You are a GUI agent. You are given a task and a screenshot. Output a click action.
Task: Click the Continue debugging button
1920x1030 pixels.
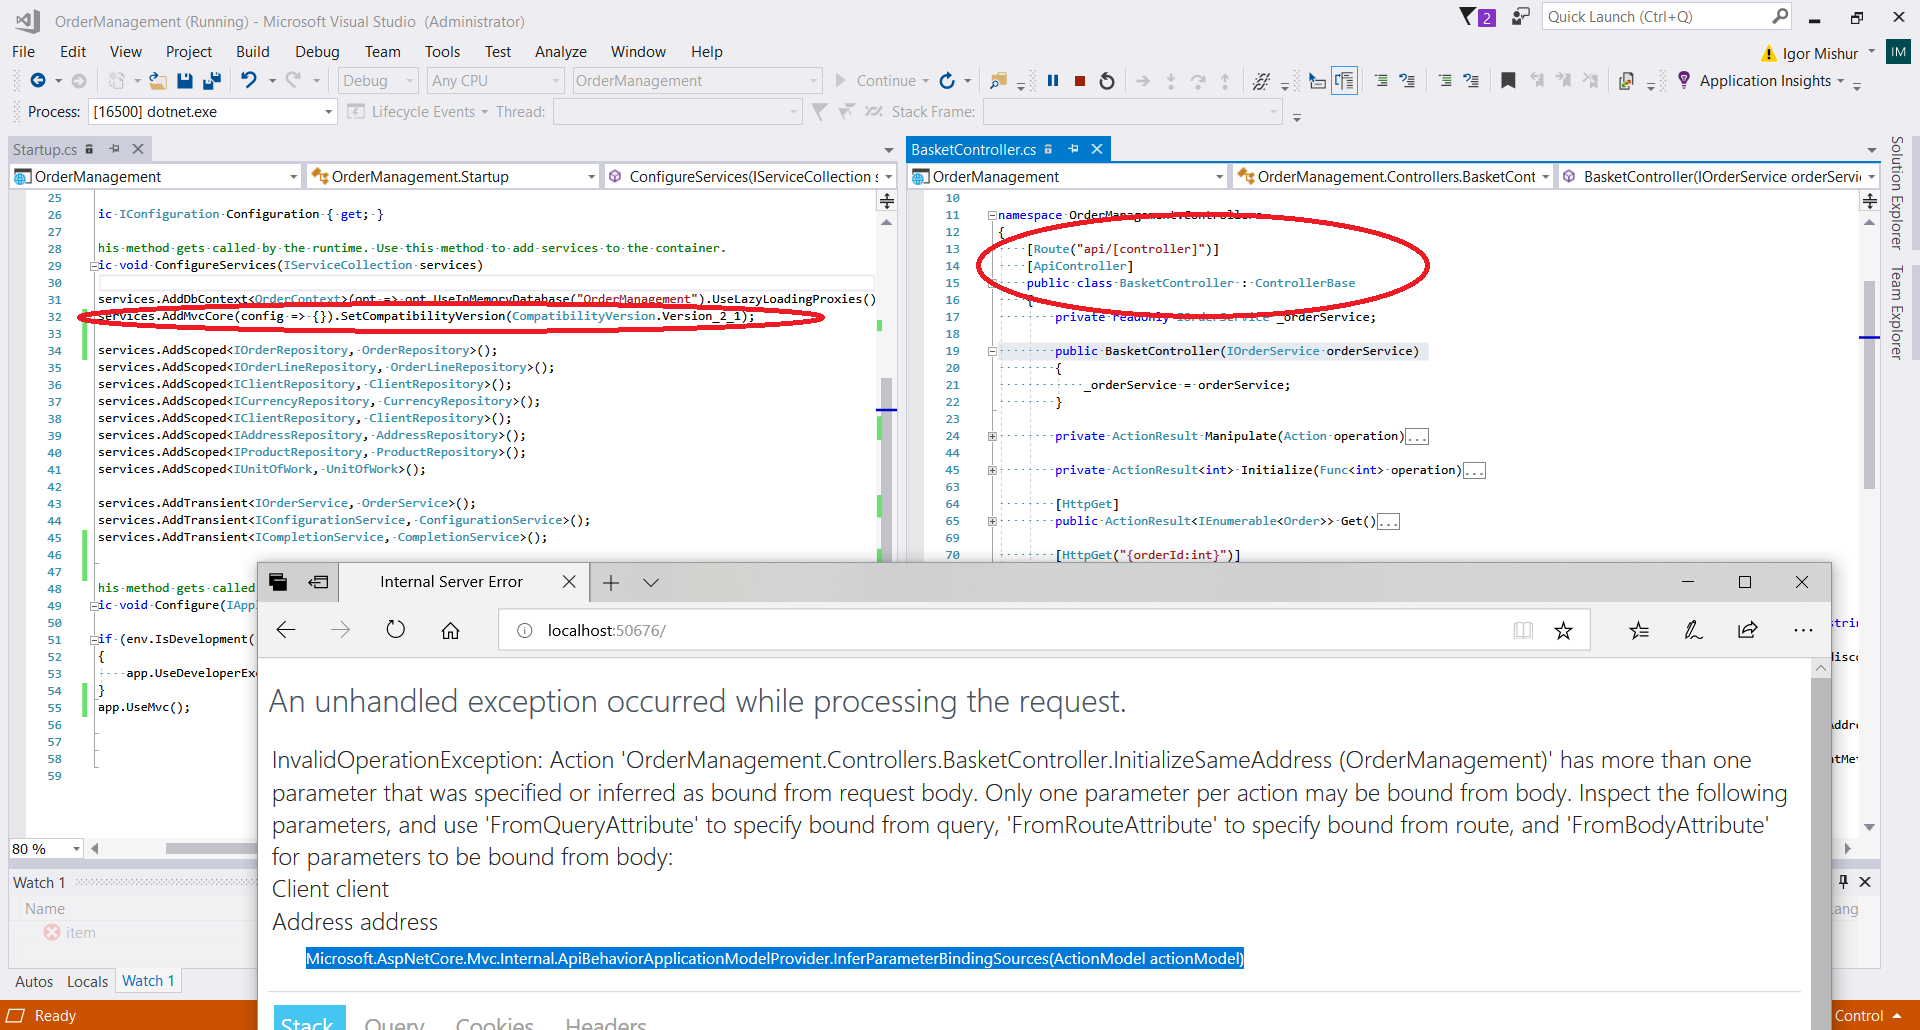pos(876,81)
